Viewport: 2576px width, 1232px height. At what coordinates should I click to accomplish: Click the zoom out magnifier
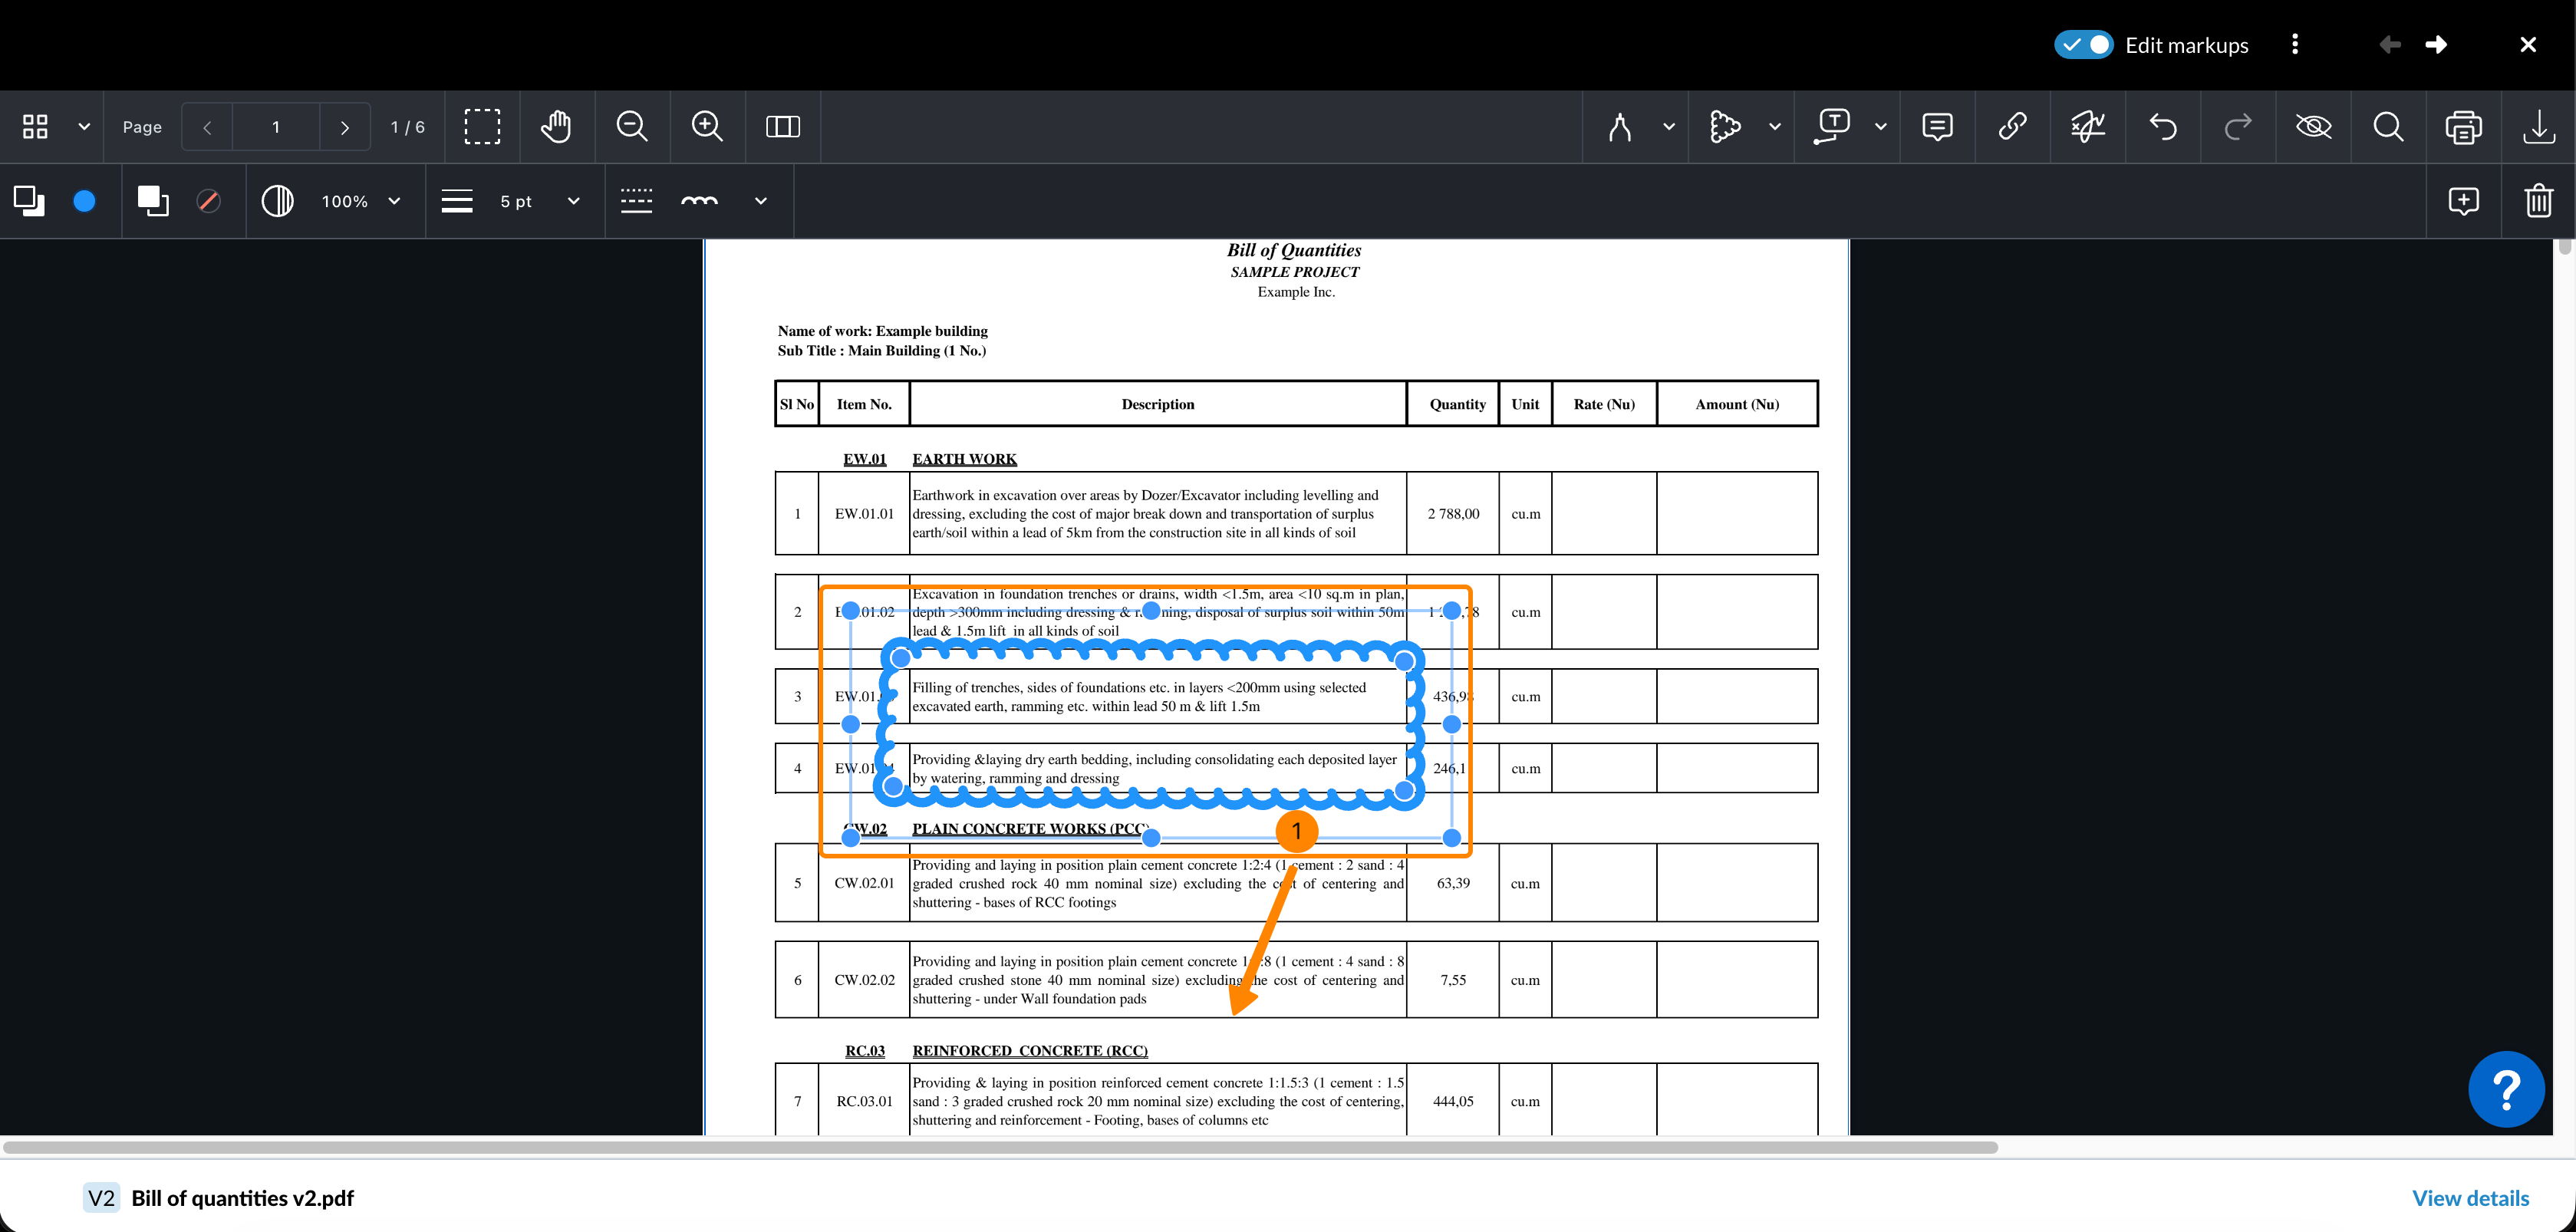[x=632, y=127]
